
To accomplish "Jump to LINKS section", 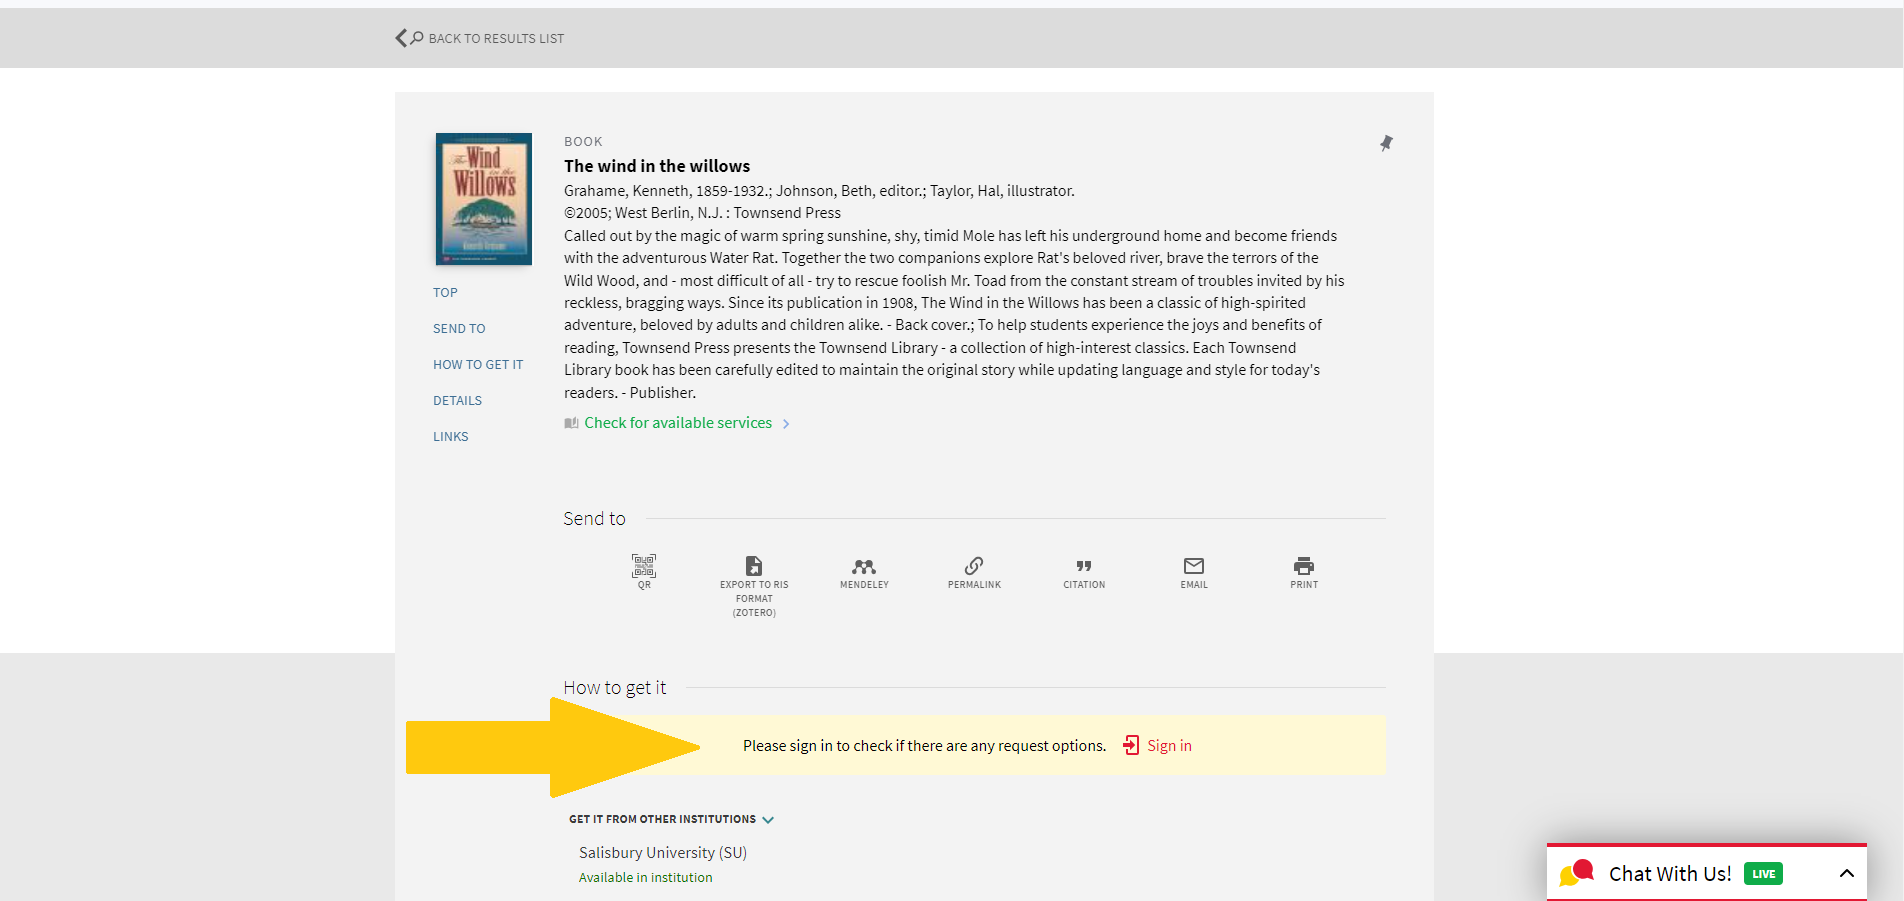I will pos(450,437).
